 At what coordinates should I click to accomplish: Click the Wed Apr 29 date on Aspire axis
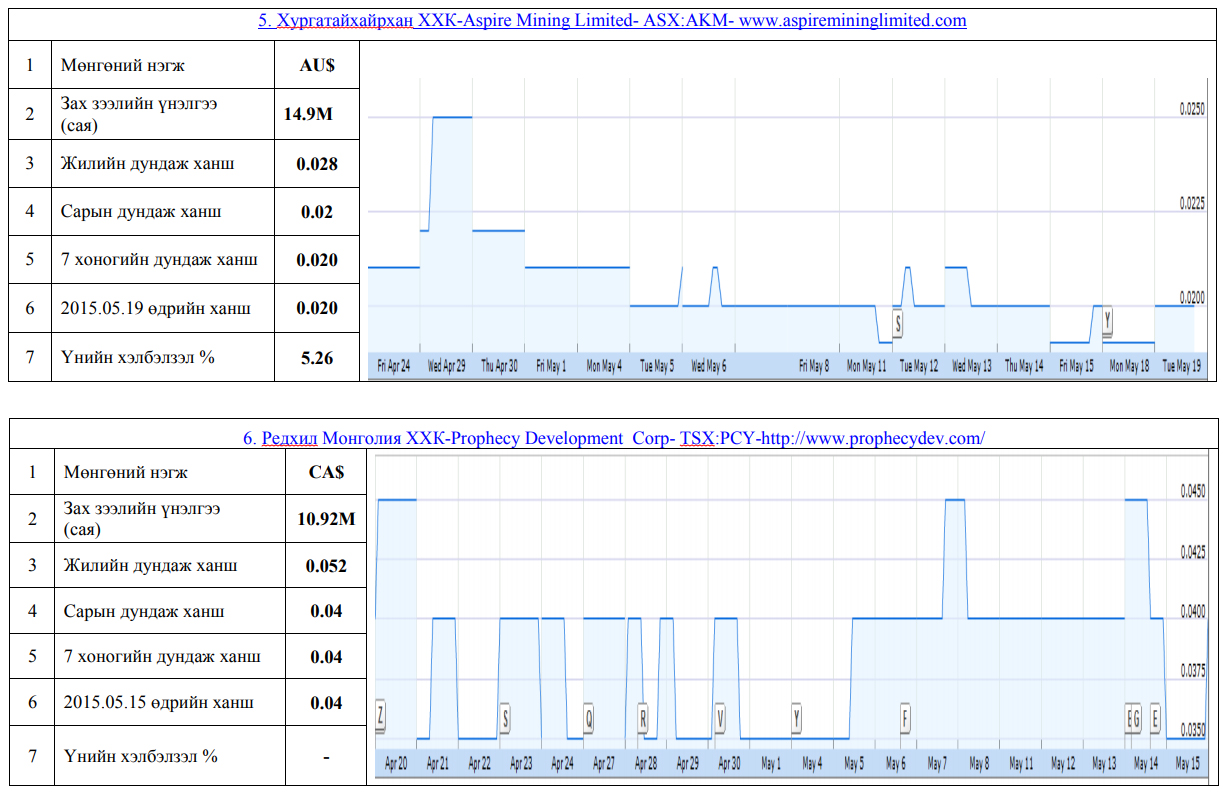[446, 367]
